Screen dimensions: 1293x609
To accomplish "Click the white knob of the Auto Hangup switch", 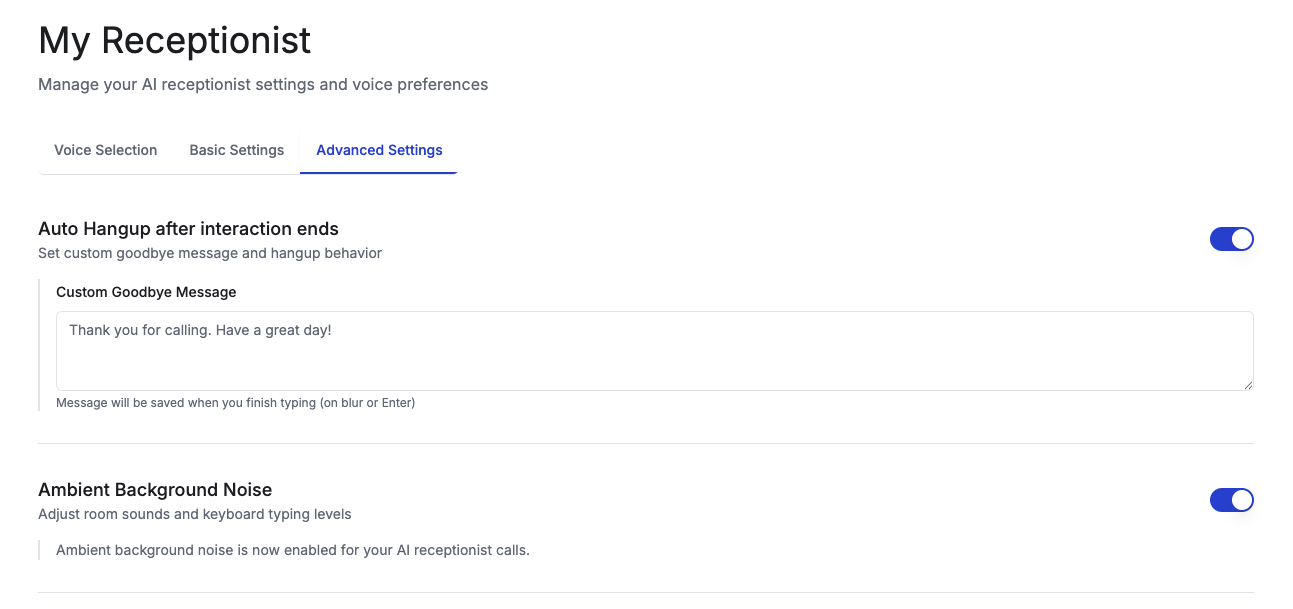I will point(1241,239).
